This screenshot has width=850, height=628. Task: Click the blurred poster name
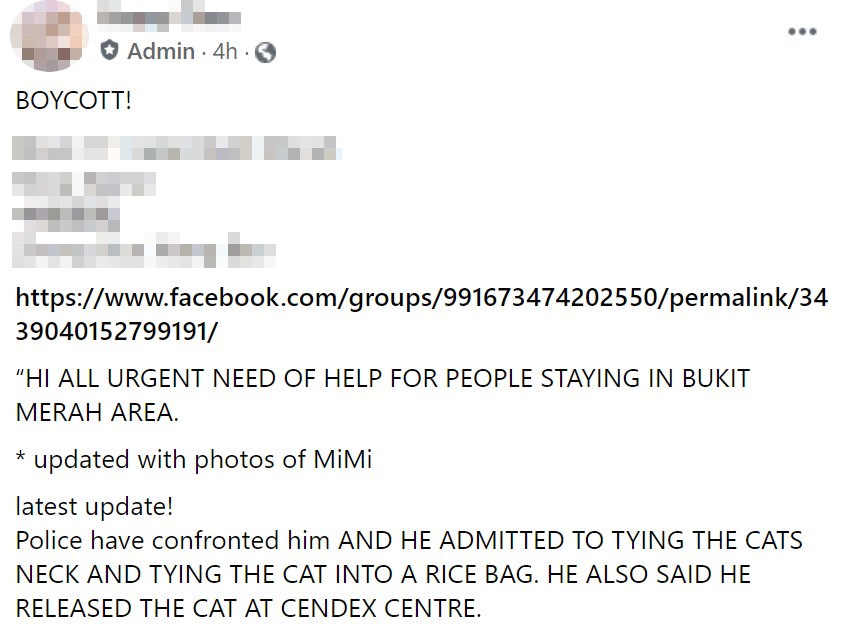pyautogui.click(x=170, y=18)
